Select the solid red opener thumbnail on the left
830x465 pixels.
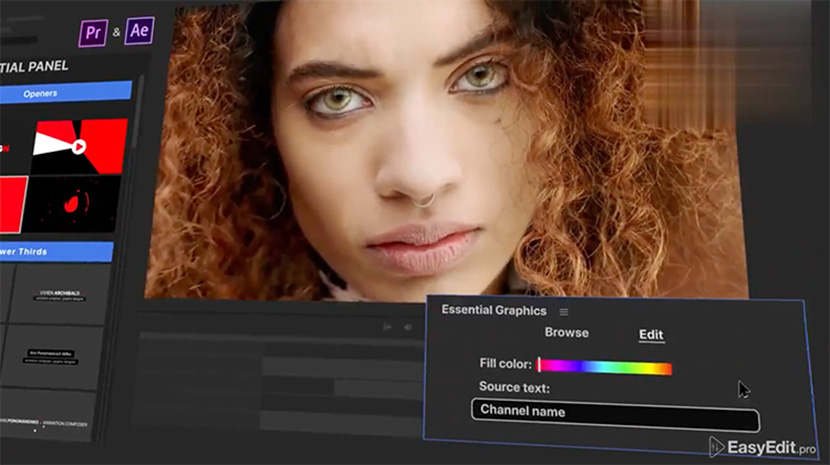(13, 204)
